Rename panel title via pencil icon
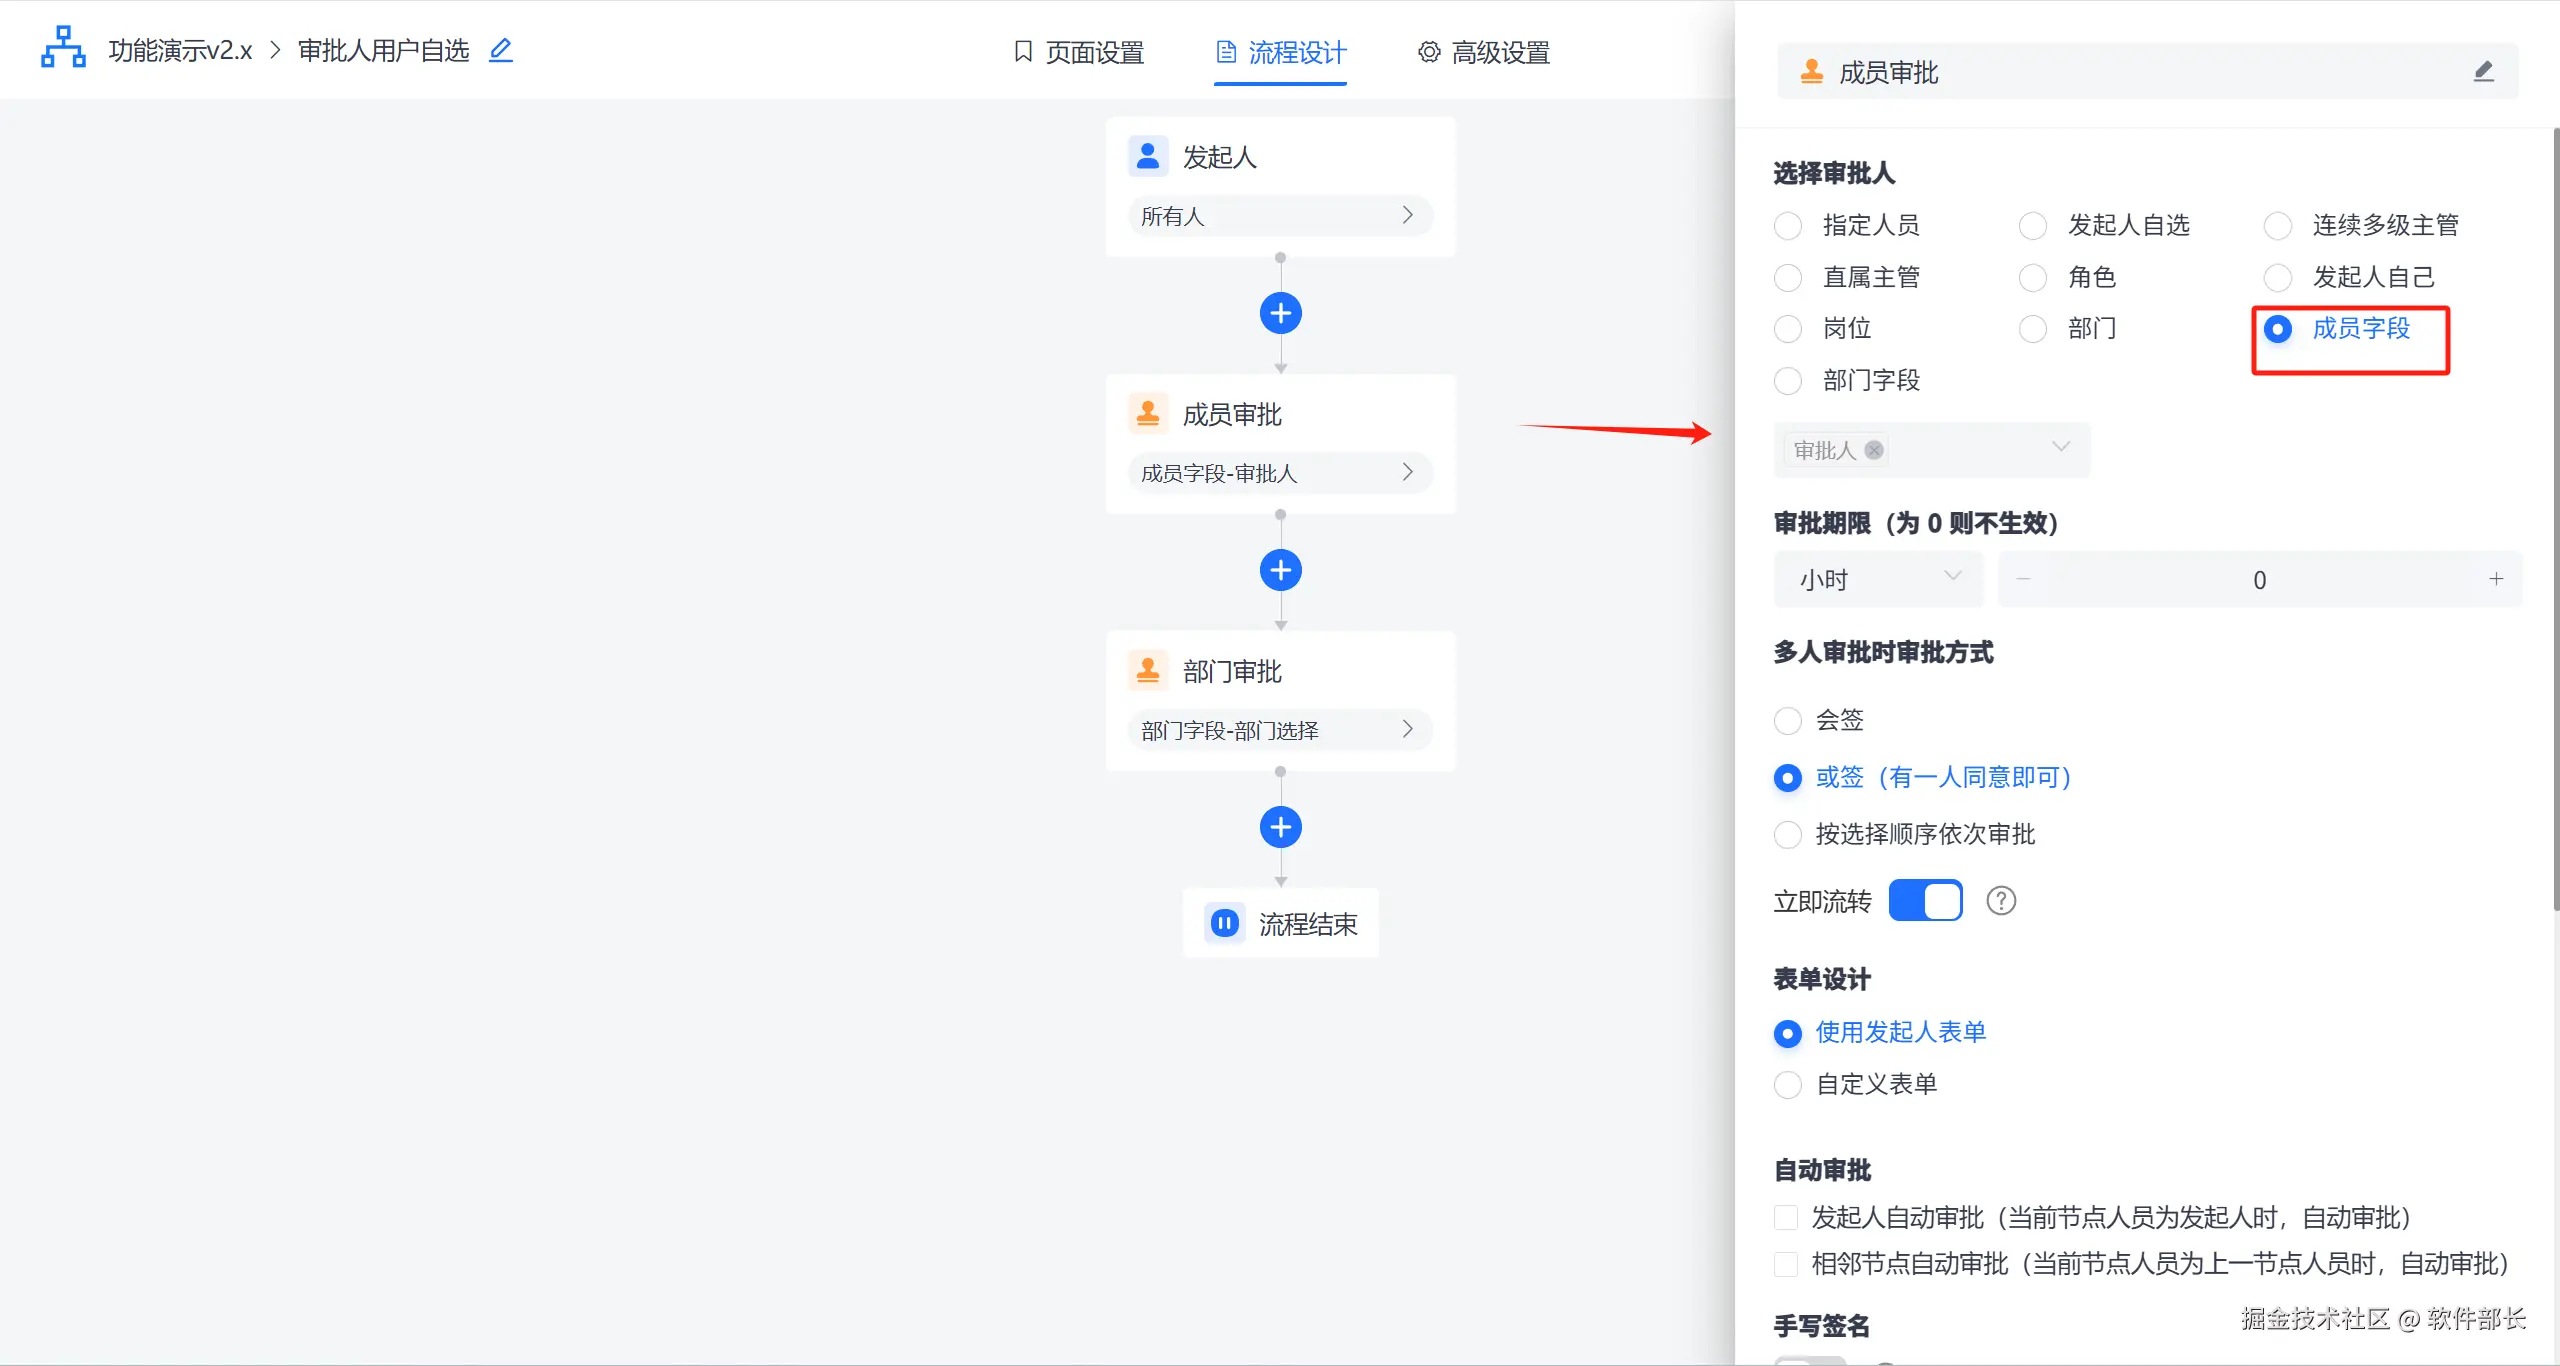2560x1366 pixels. (2483, 72)
